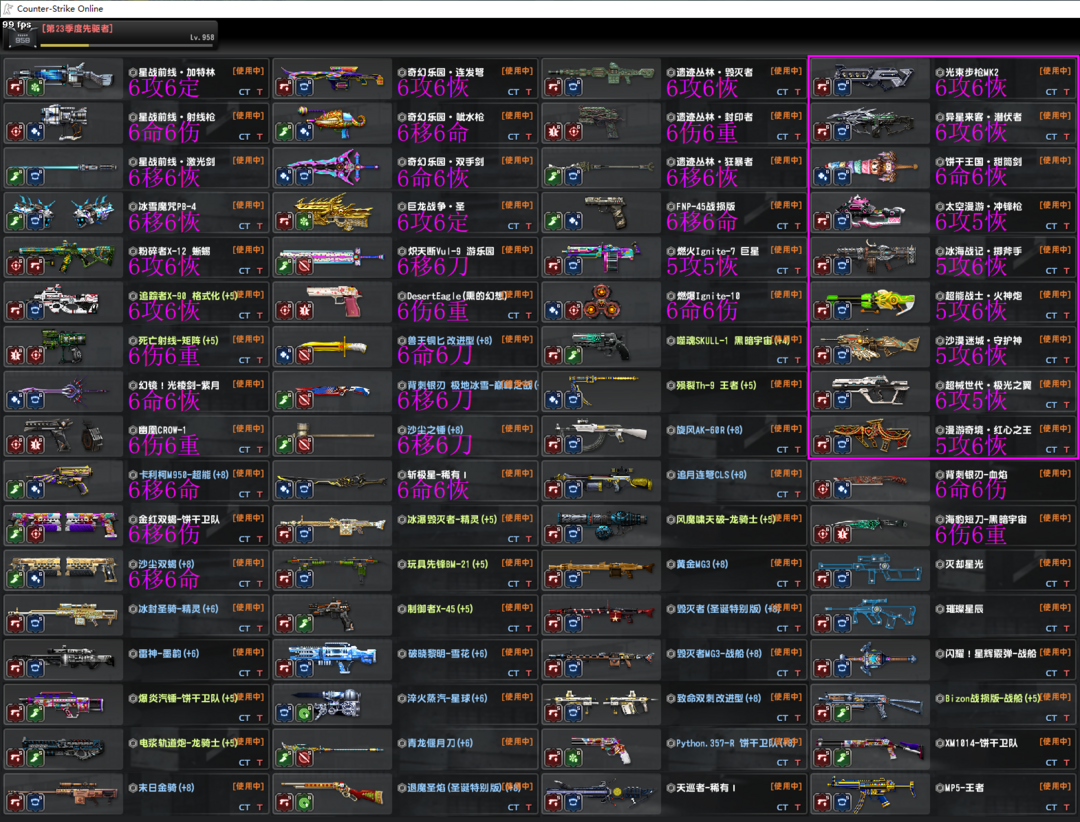Click the 使用中 tag on 超械世代·极光之翼

tap(1055, 384)
